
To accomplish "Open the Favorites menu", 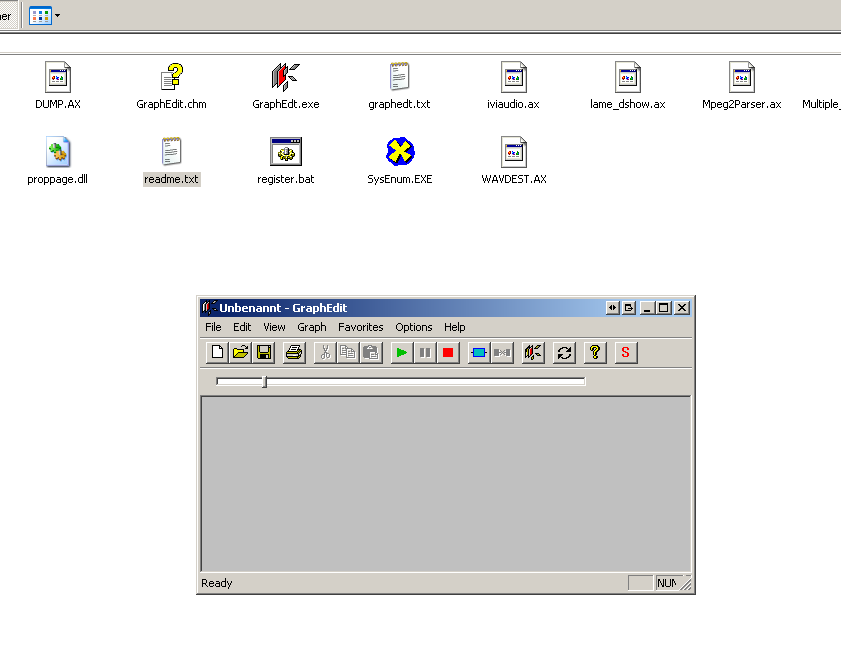I will [360, 327].
